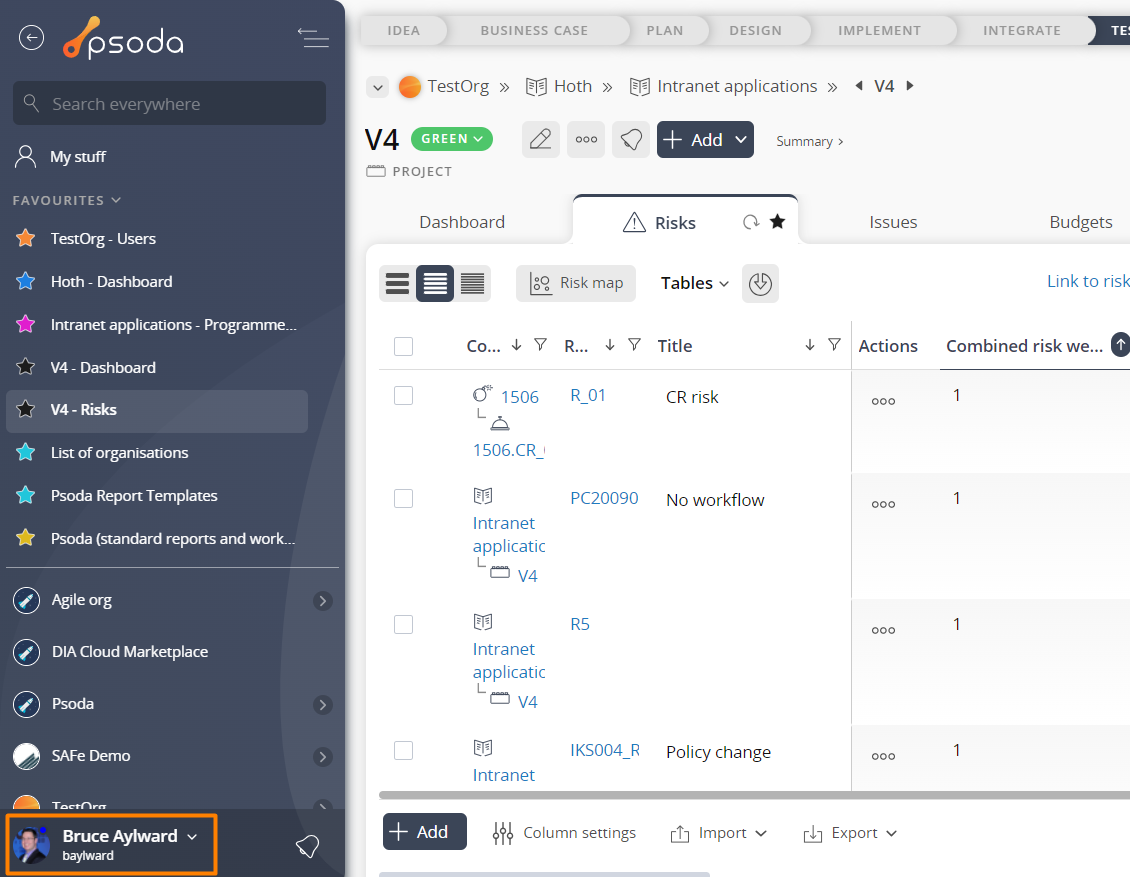1130x877 pixels.
Task: Click the horizontal scrollbar under the risks table
Action: click(x=754, y=796)
